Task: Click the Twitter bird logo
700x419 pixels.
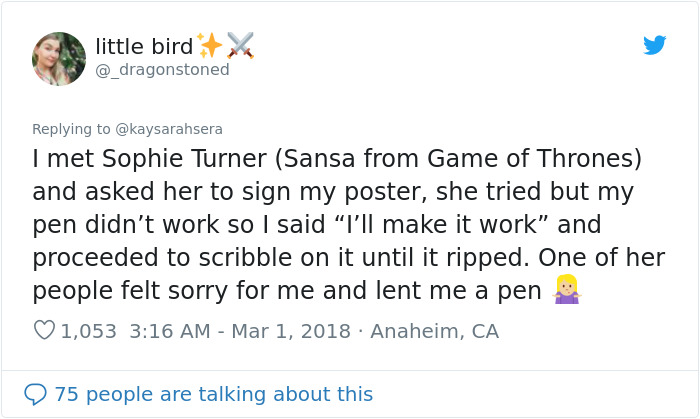Action: [x=655, y=45]
